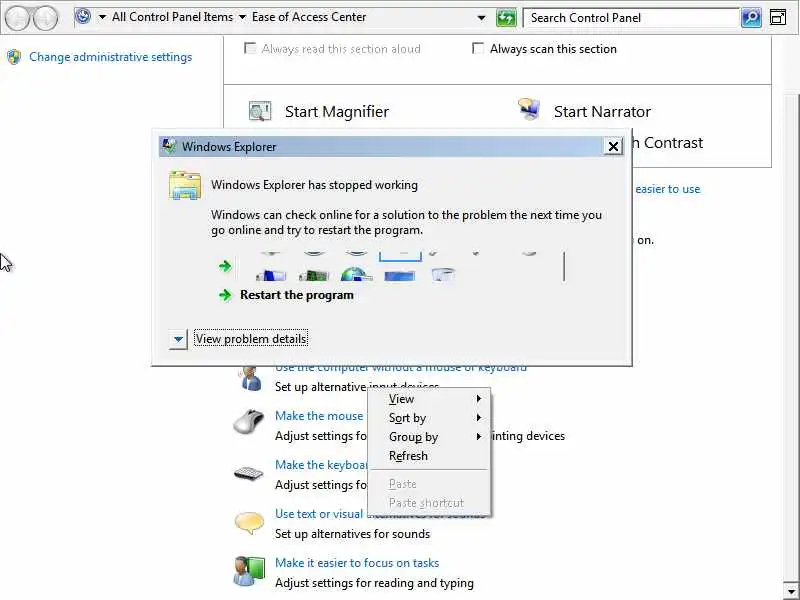Click the Forward navigation arrow button
The image size is (800, 600).
(45, 18)
